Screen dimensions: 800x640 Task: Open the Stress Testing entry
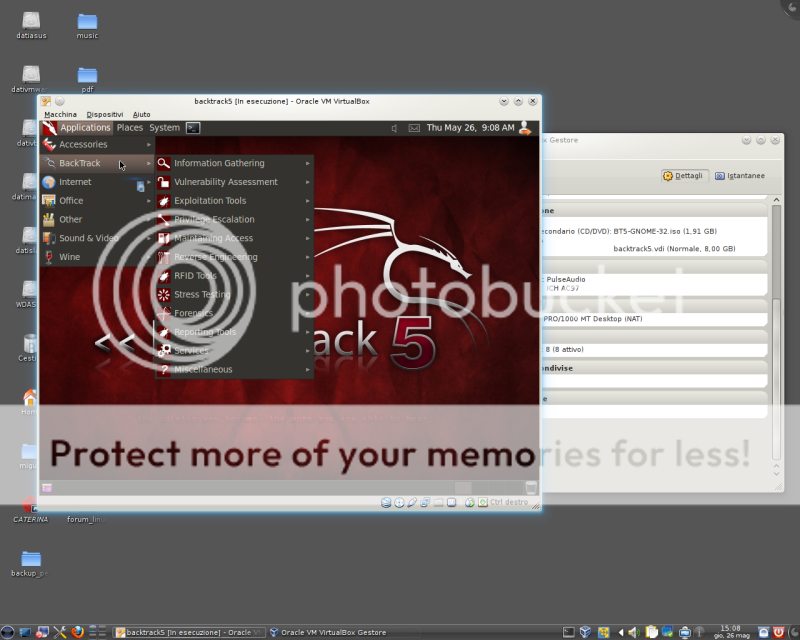point(235,294)
